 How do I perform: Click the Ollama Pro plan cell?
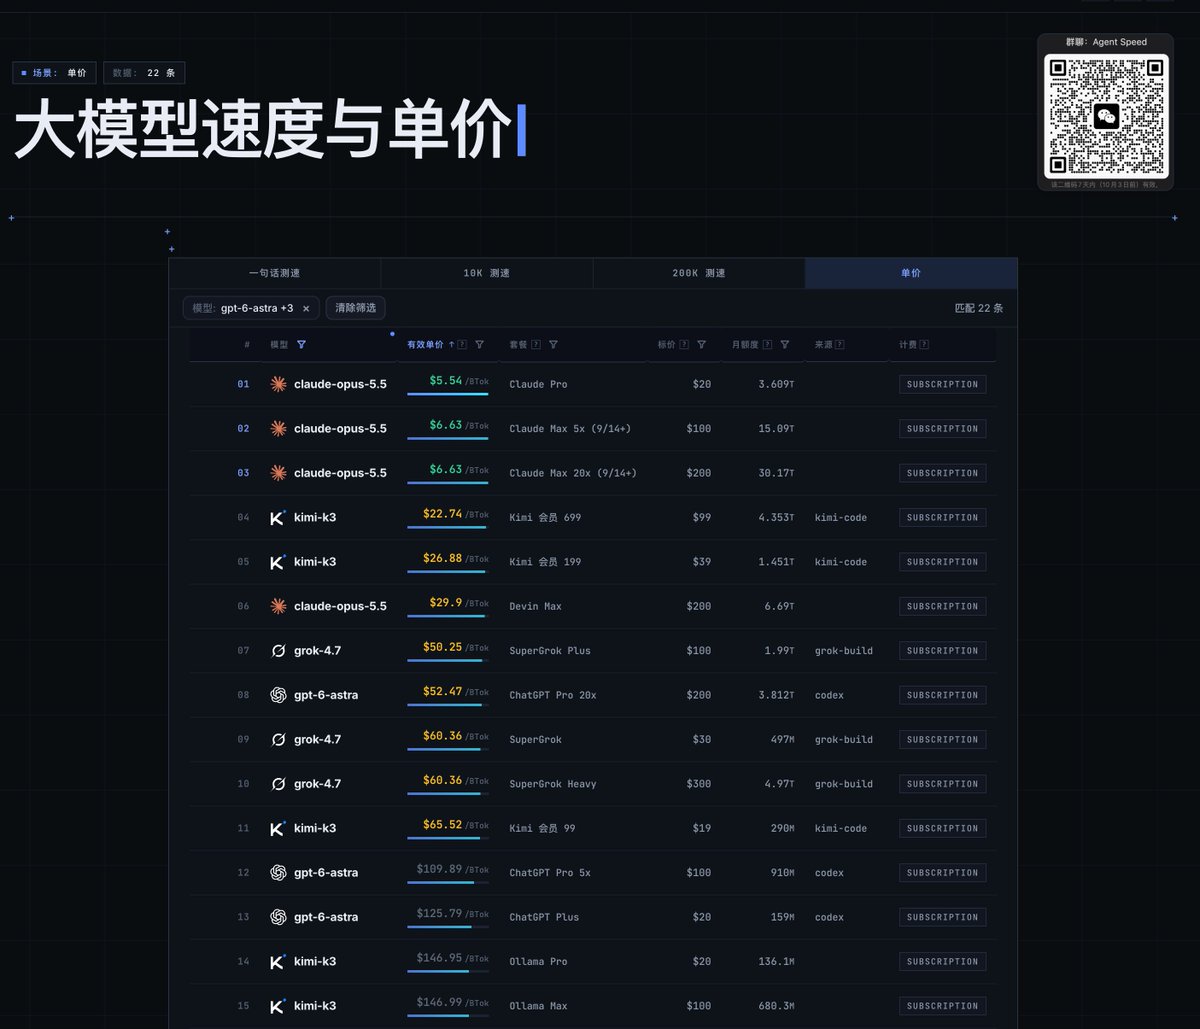pos(538,962)
